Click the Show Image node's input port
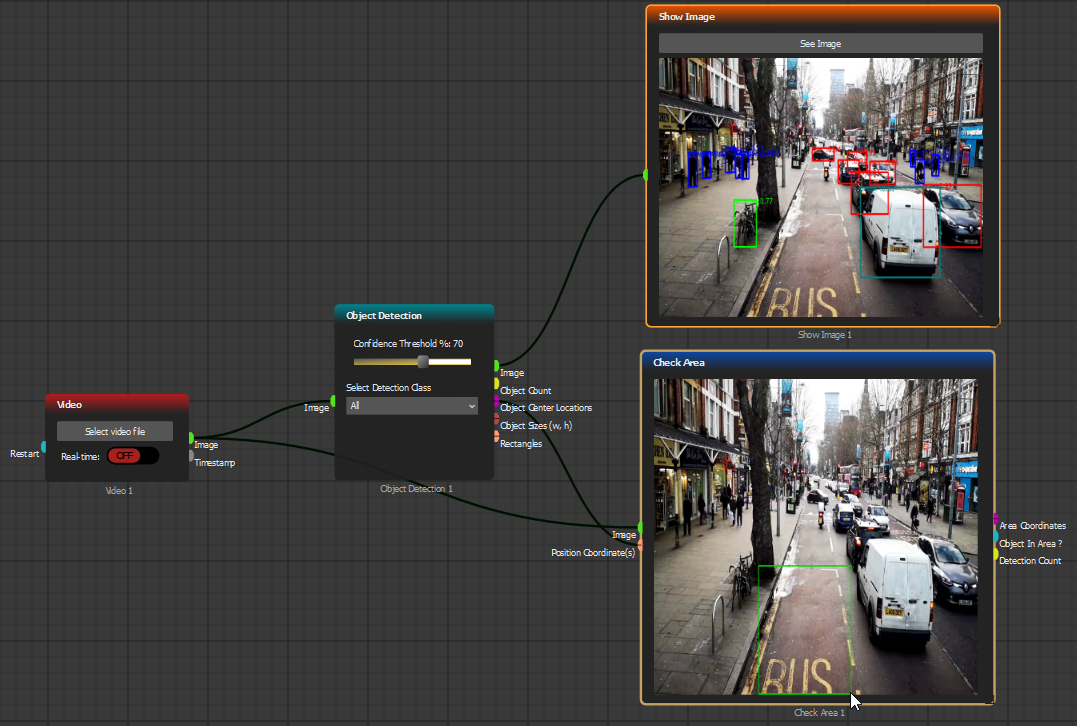 click(x=646, y=175)
